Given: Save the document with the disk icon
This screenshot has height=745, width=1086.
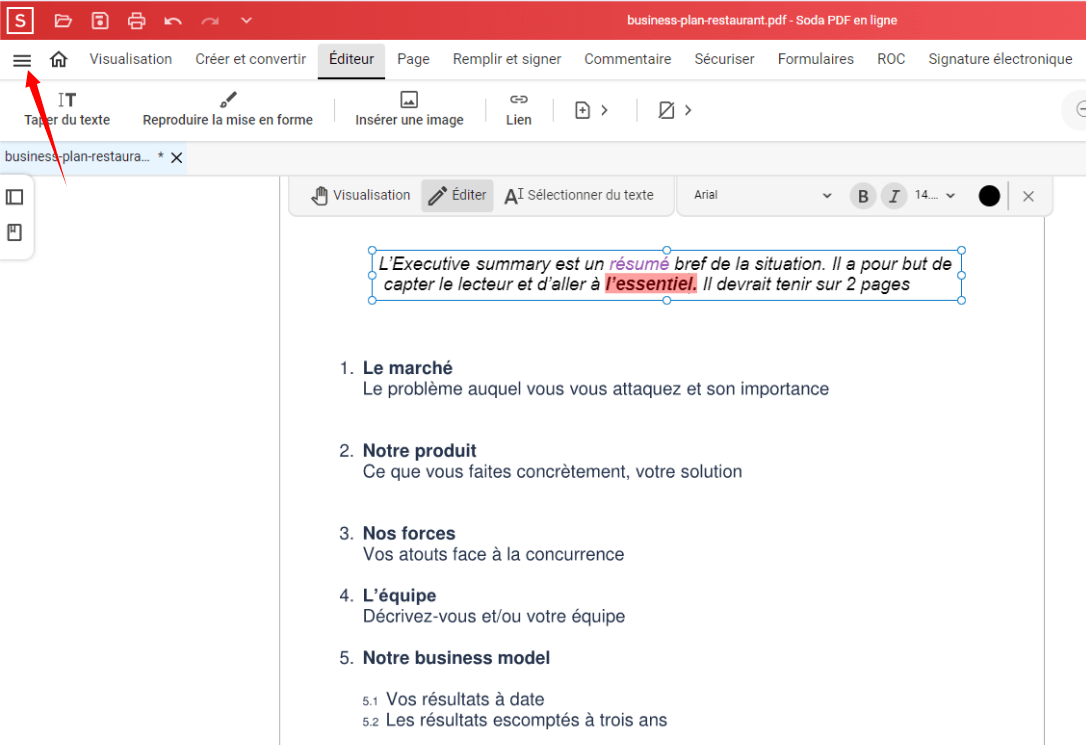Looking at the screenshot, I should pos(100,21).
